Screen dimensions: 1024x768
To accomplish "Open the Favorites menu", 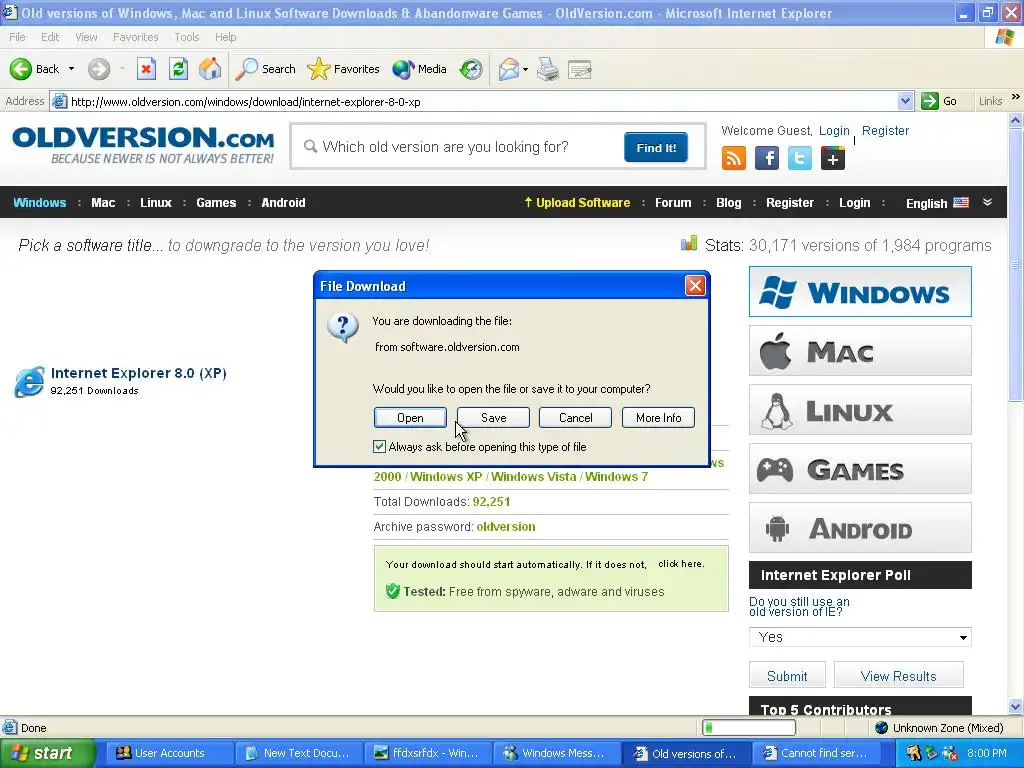I will click(135, 37).
